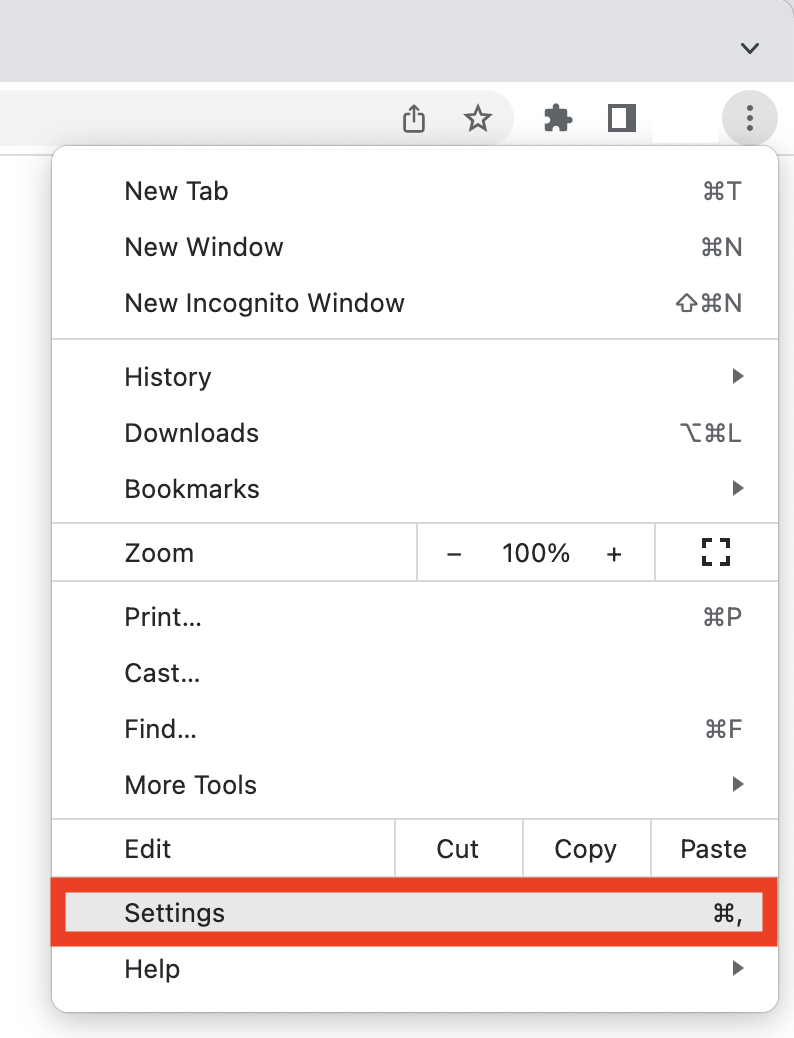The image size is (794, 1038).
Task: Click the Paste button in Edit row
Action: tap(713, 849)
